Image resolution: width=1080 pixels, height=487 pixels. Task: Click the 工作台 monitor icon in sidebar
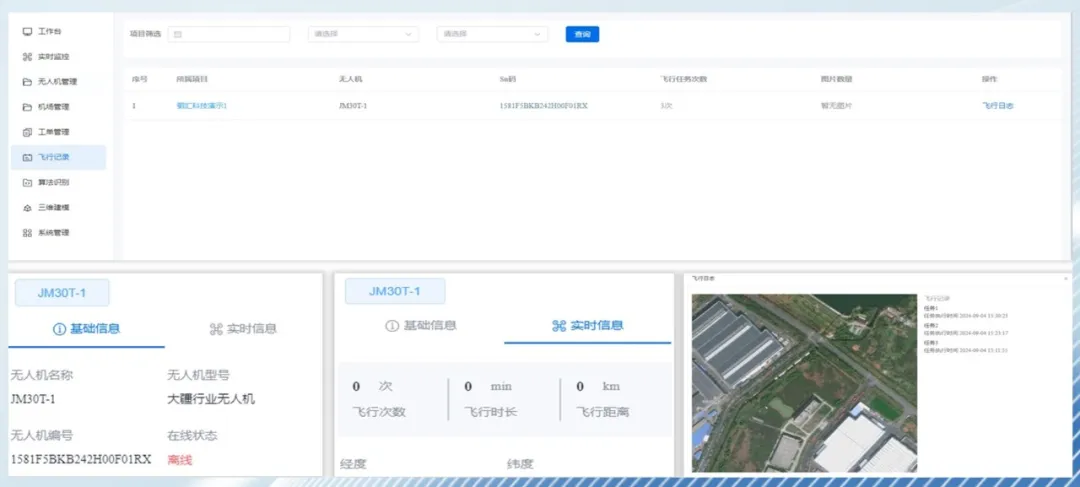click(27, 31)
